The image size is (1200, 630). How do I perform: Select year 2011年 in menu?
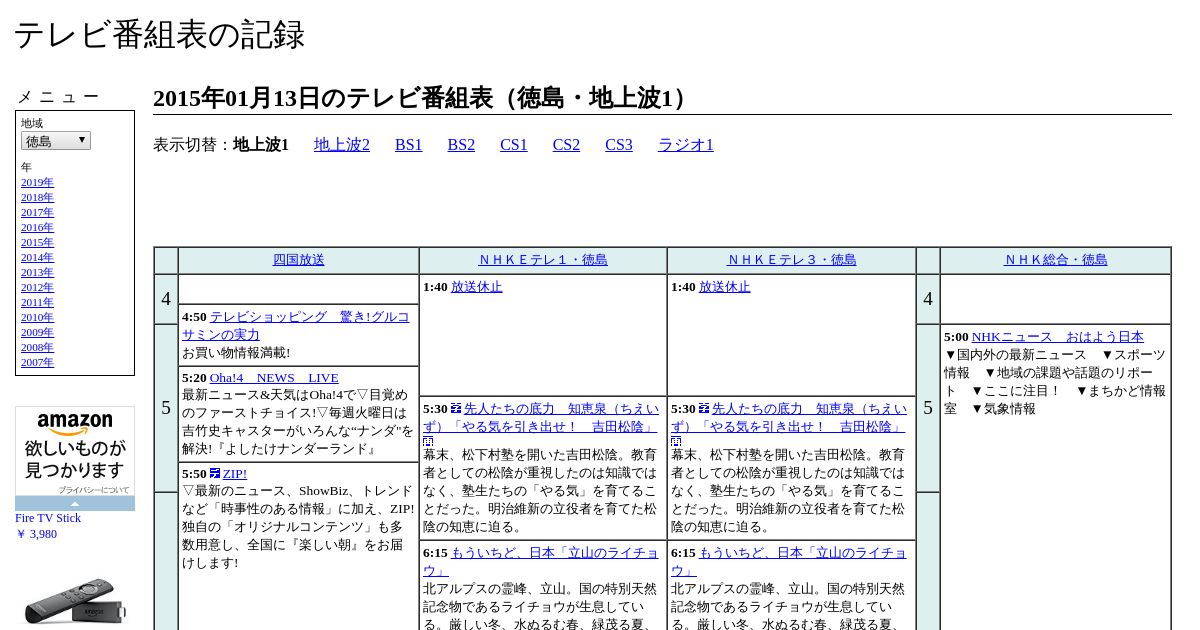(37, 302)
